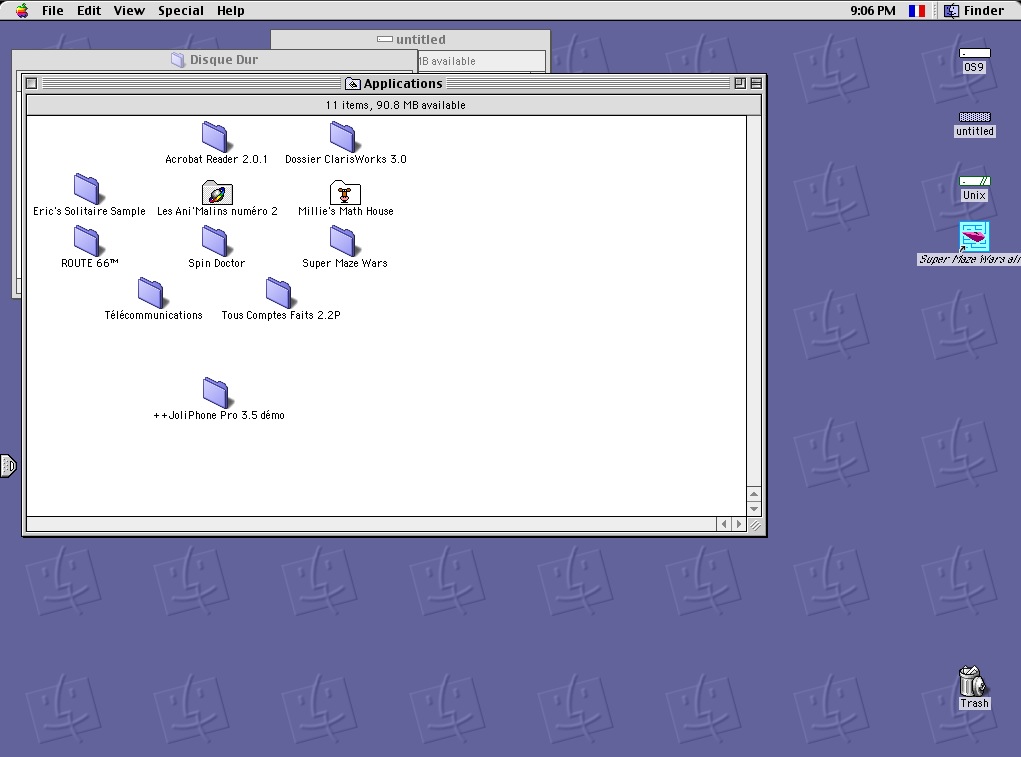This screenshot has height=757, width=1021.
Task: Select the Acrobat Reader 2.0.1 folder icon
Action: [214, 137]
